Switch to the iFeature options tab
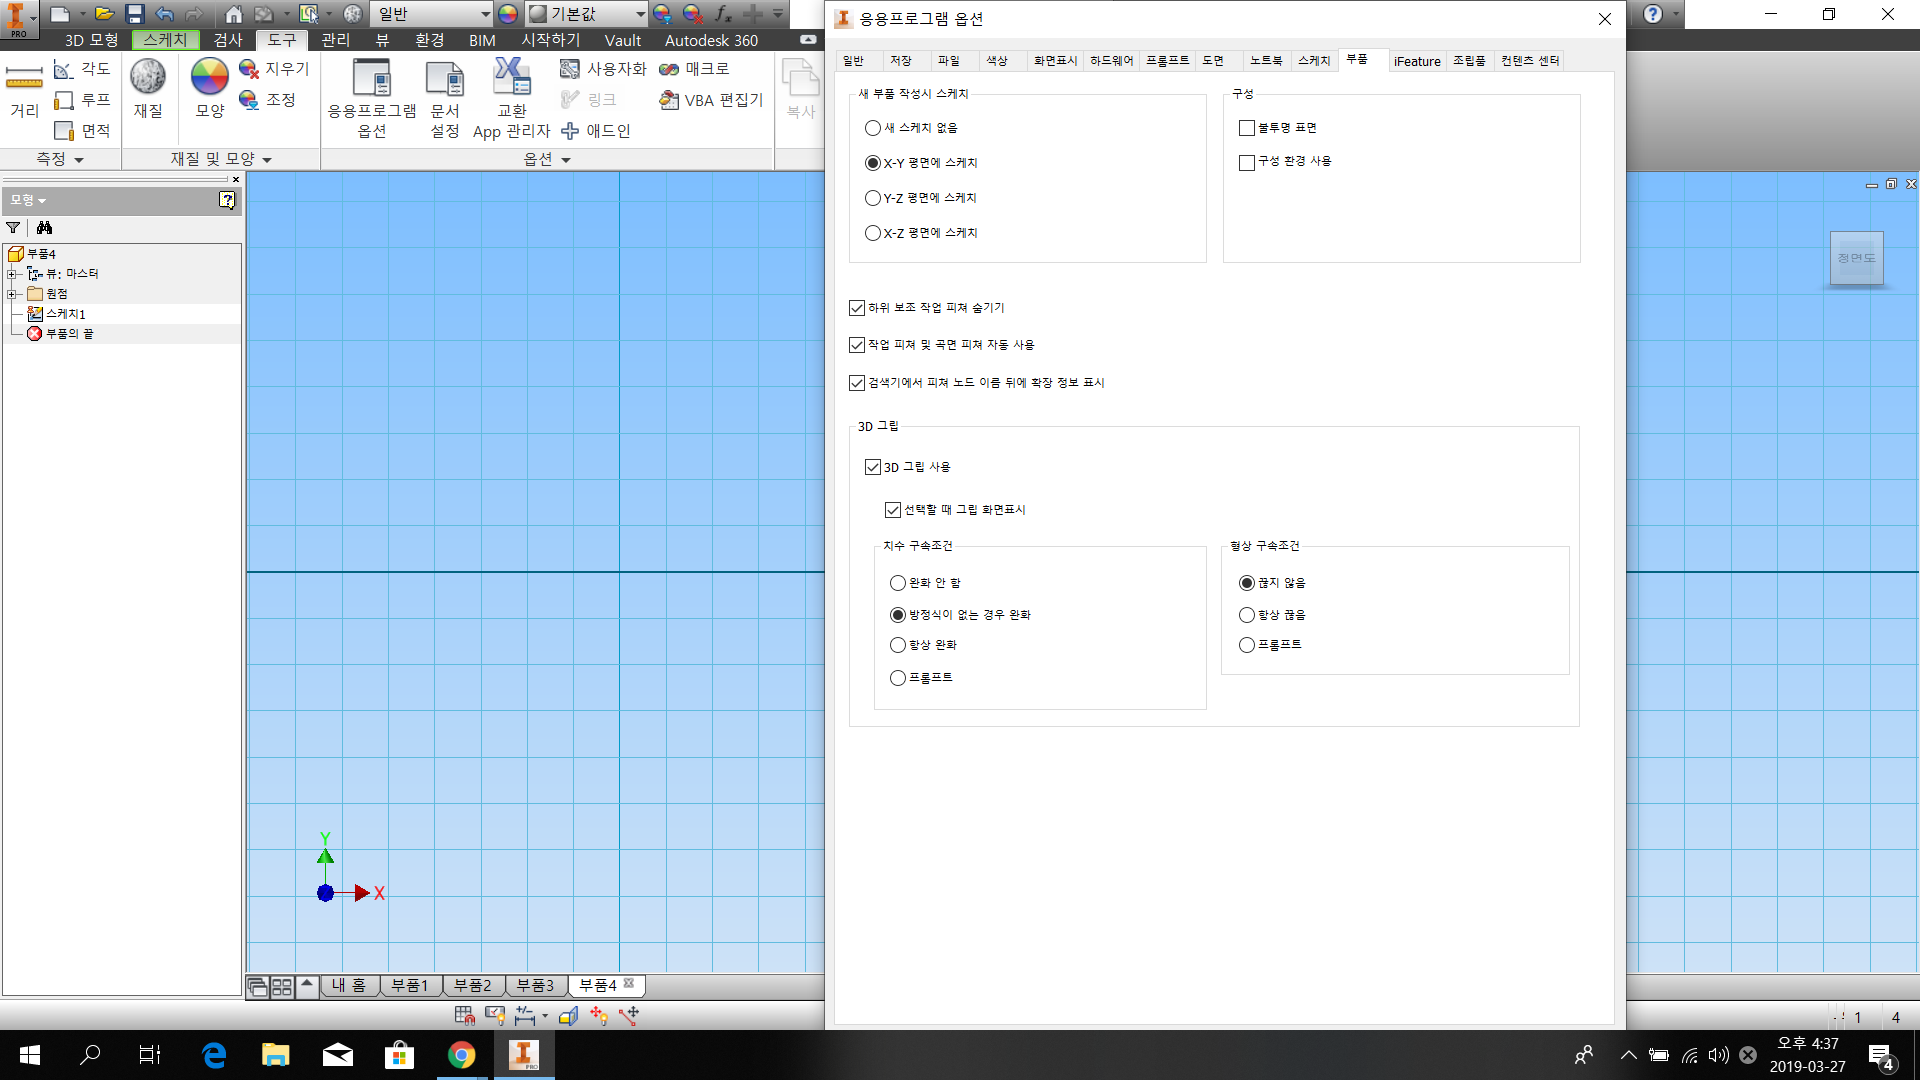 click(1416, 61)
